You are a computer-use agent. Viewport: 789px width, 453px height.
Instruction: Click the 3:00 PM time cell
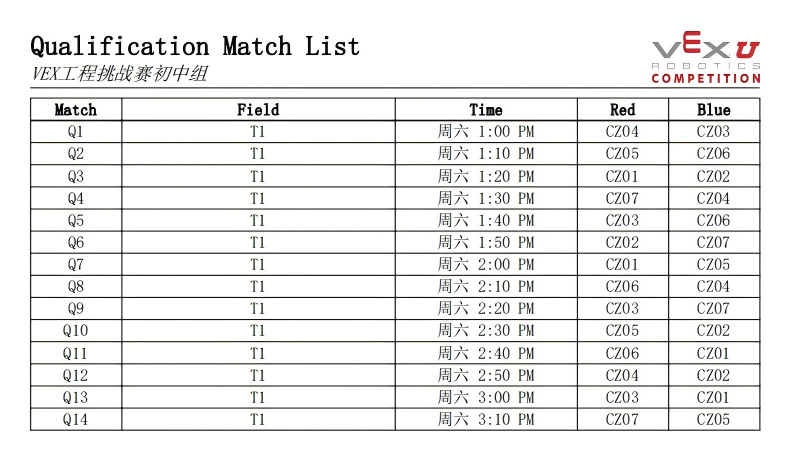[486, 398]
